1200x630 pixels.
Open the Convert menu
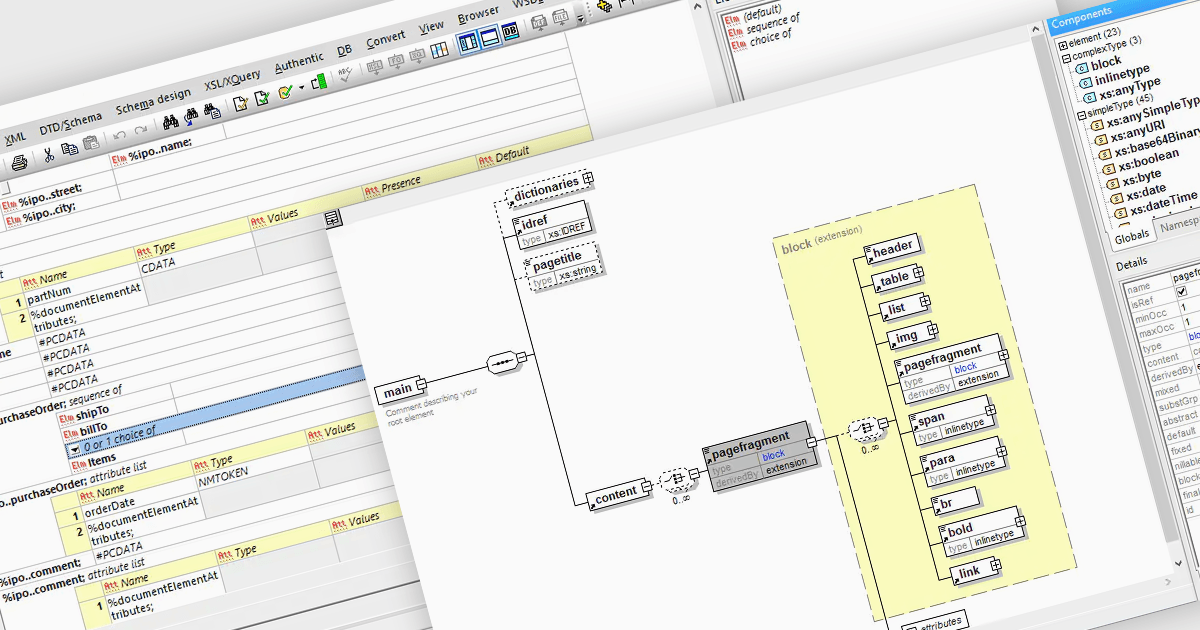(385, 40)
